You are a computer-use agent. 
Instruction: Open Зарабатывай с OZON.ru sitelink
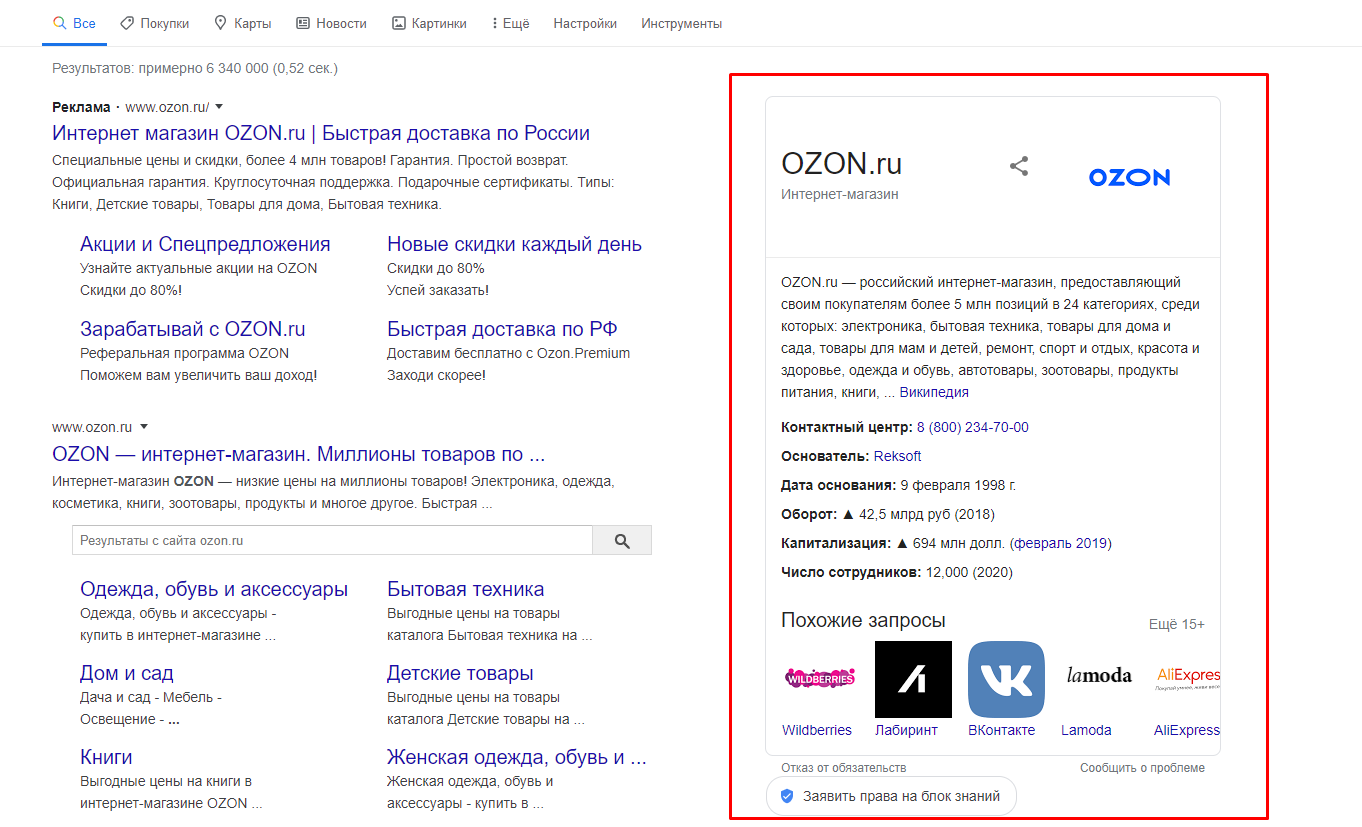click(x=193, y=330)
